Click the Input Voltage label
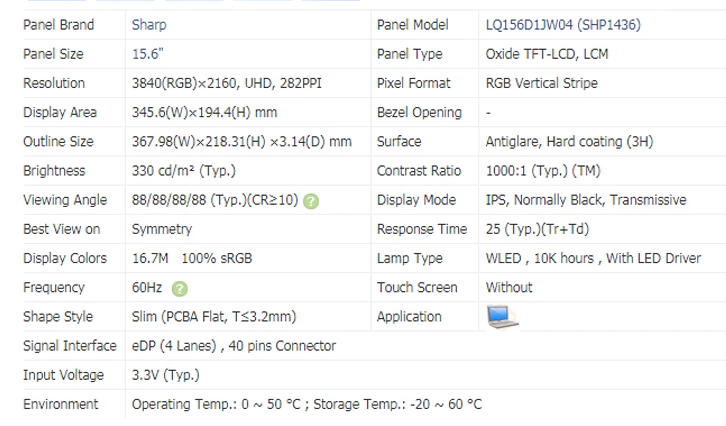The image size is (726, 426). 63,375
